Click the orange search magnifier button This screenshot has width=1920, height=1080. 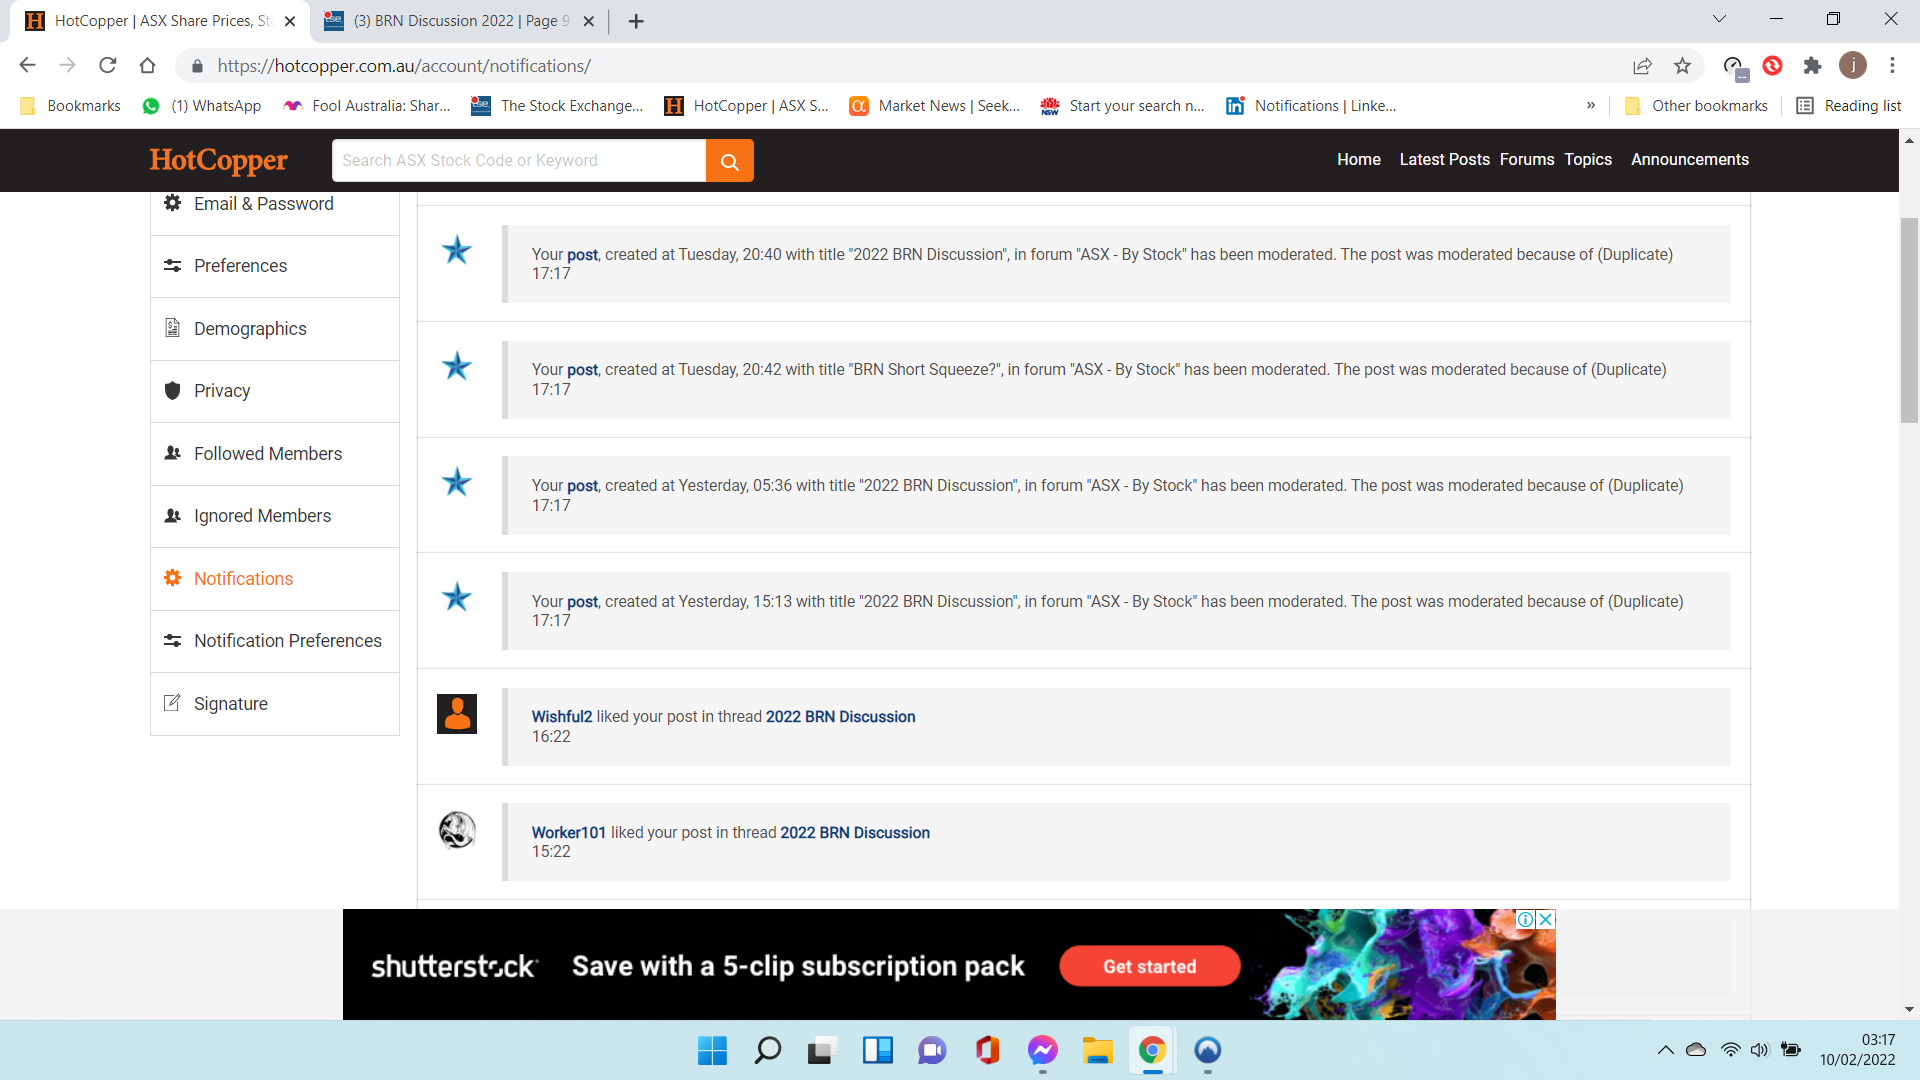tap(729, 161)
